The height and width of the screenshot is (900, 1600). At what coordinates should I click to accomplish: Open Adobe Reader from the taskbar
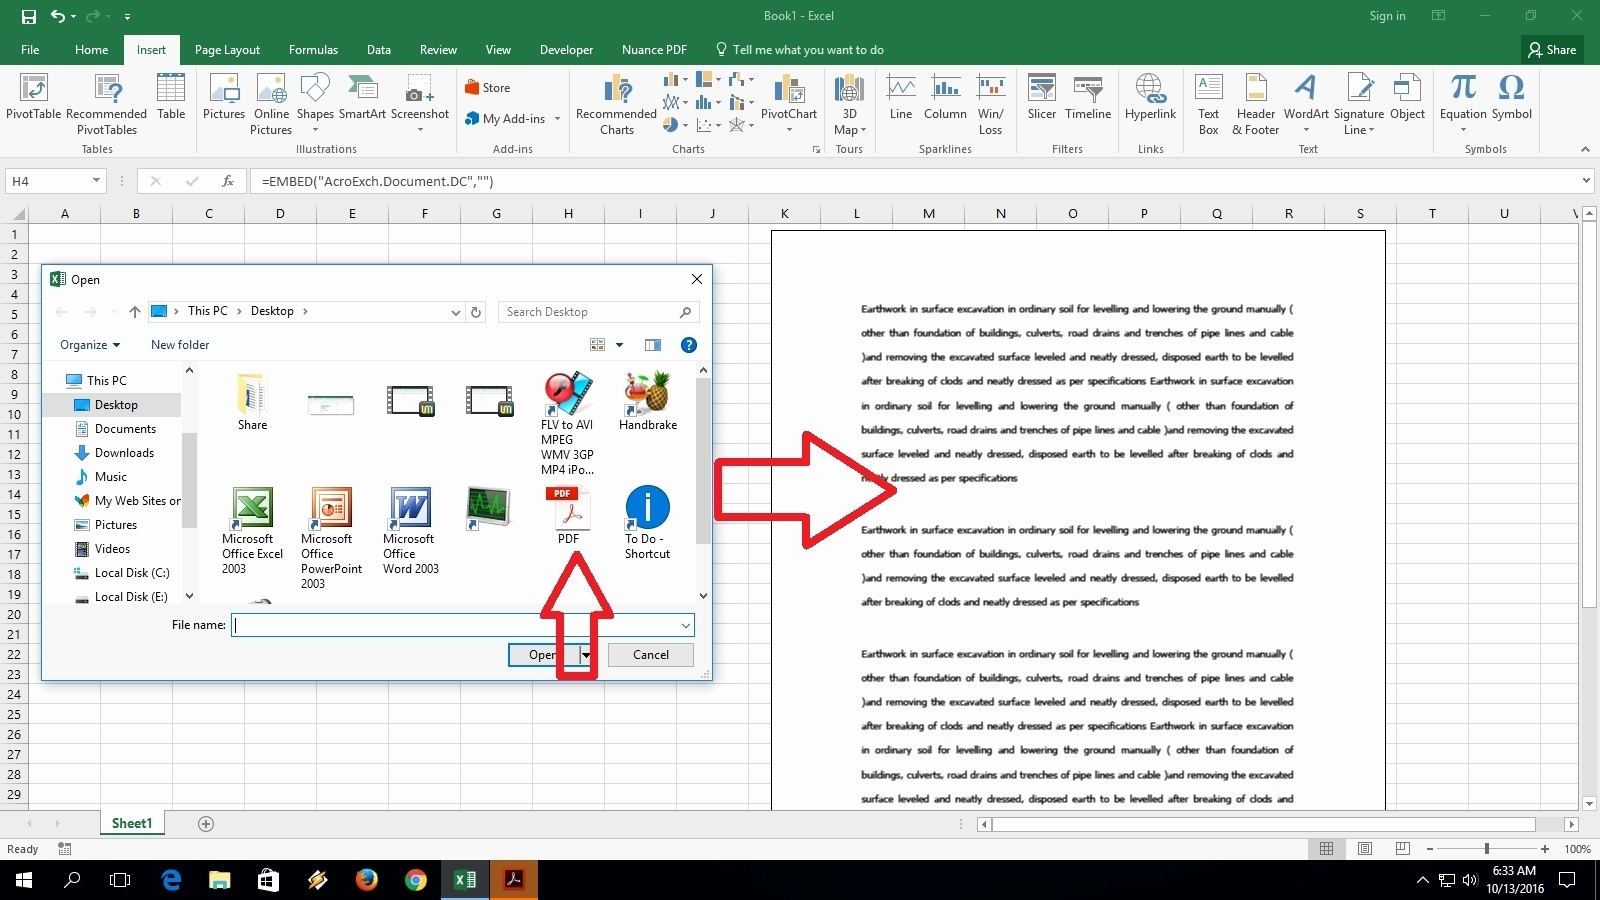[513, 880]
